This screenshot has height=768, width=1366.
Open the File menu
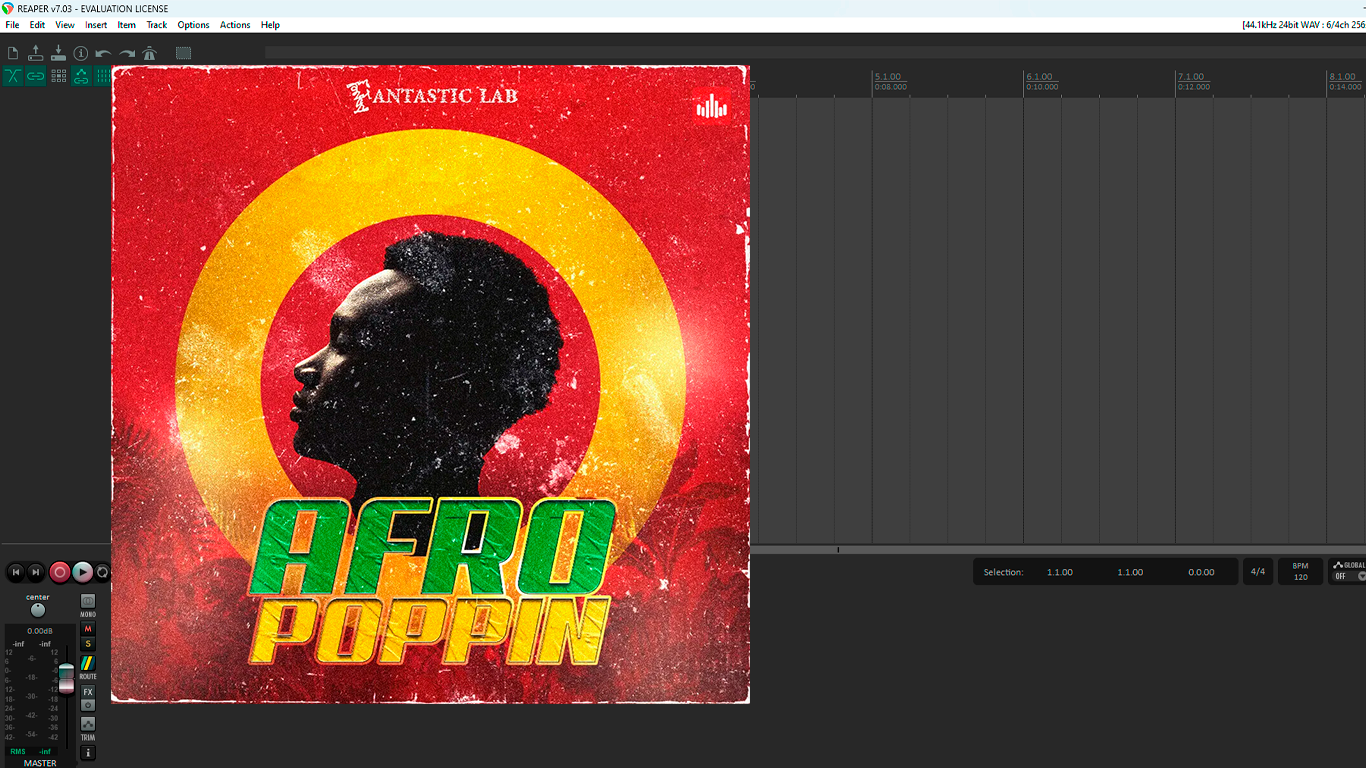pyautogui.click(x=12, y=25)
